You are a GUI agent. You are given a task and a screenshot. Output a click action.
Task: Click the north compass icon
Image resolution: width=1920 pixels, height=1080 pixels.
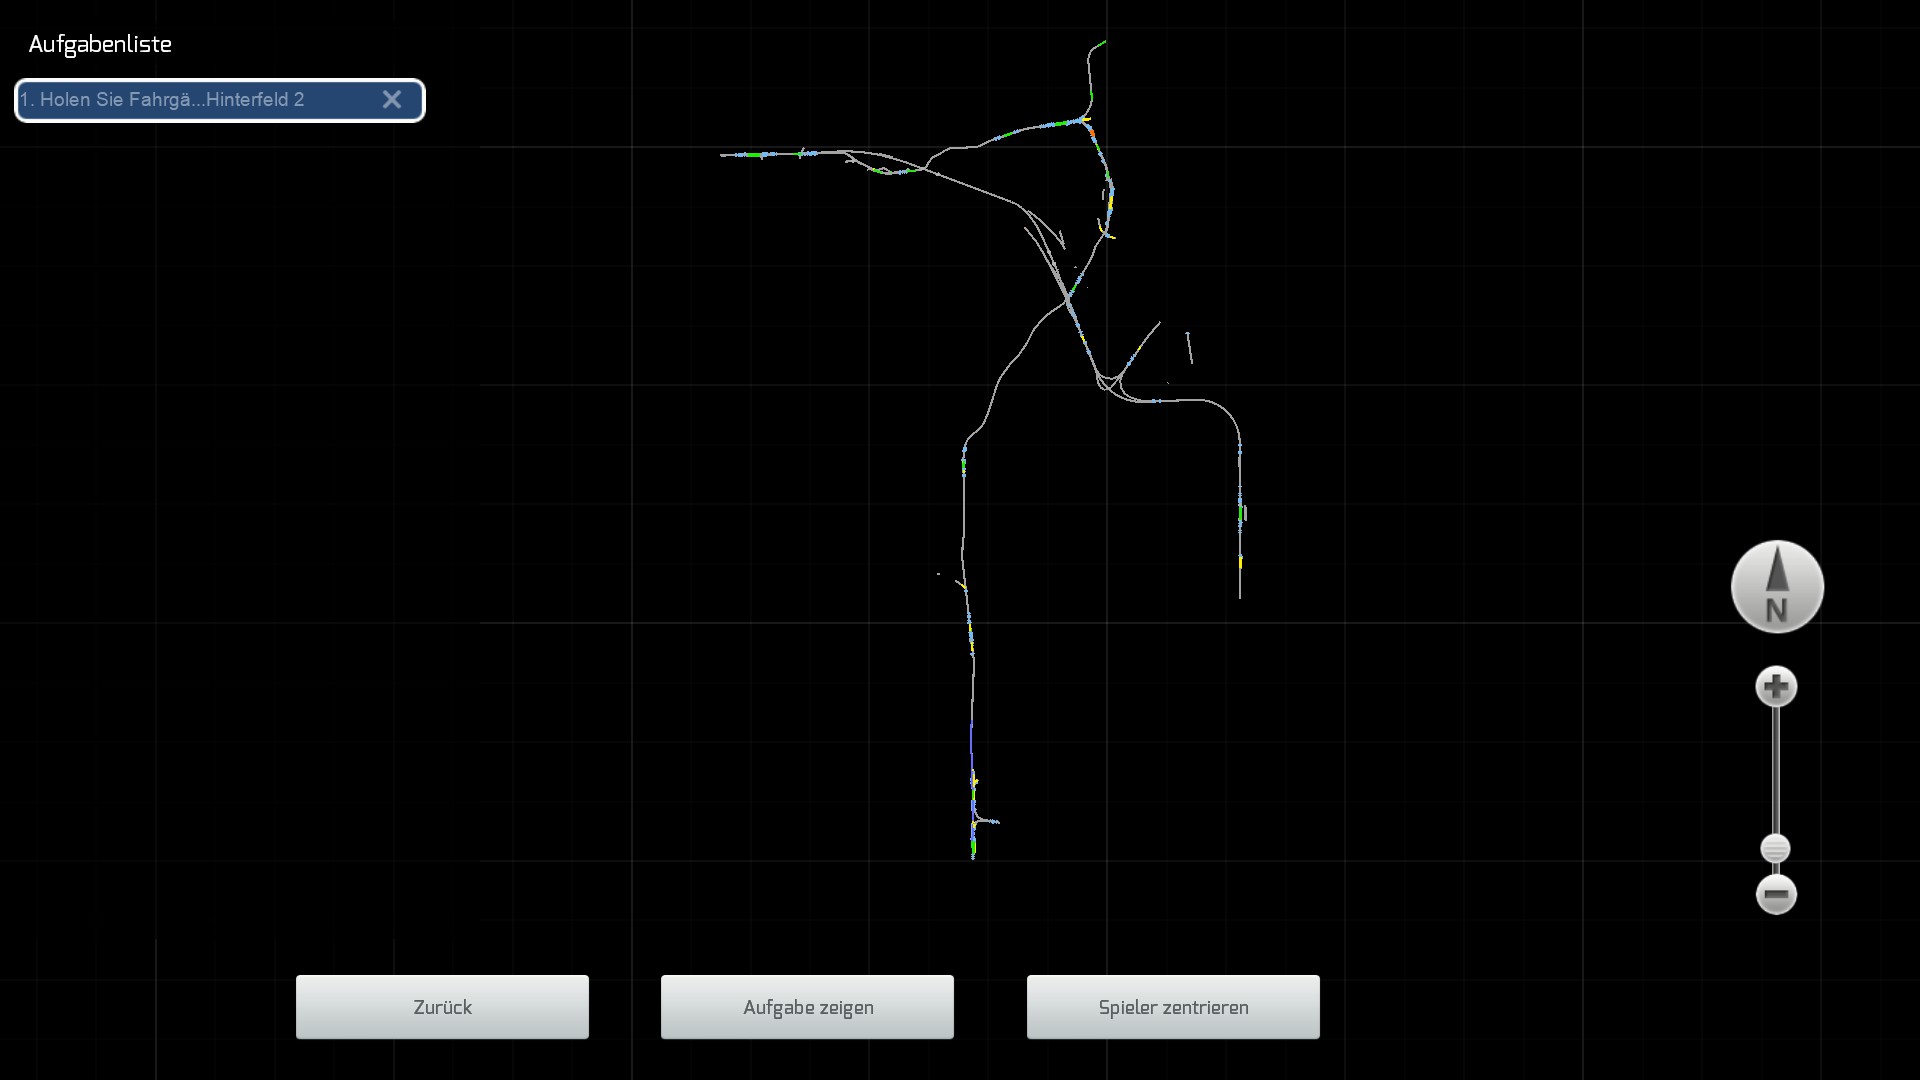(x=1777, y=587)
